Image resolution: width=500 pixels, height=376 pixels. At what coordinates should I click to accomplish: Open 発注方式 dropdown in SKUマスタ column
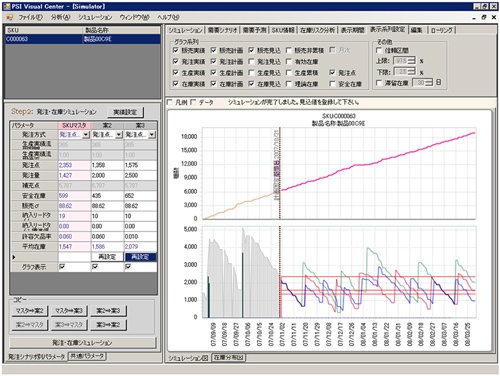[86, 135]
